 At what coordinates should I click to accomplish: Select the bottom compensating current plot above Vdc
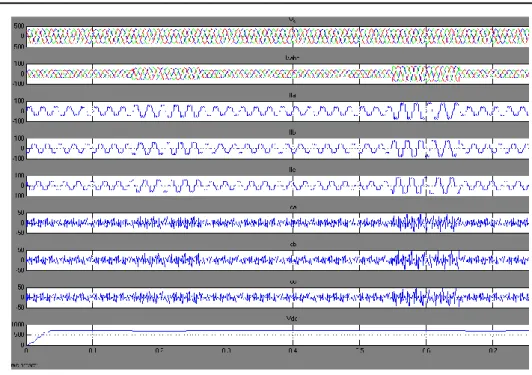pos(278,298)
